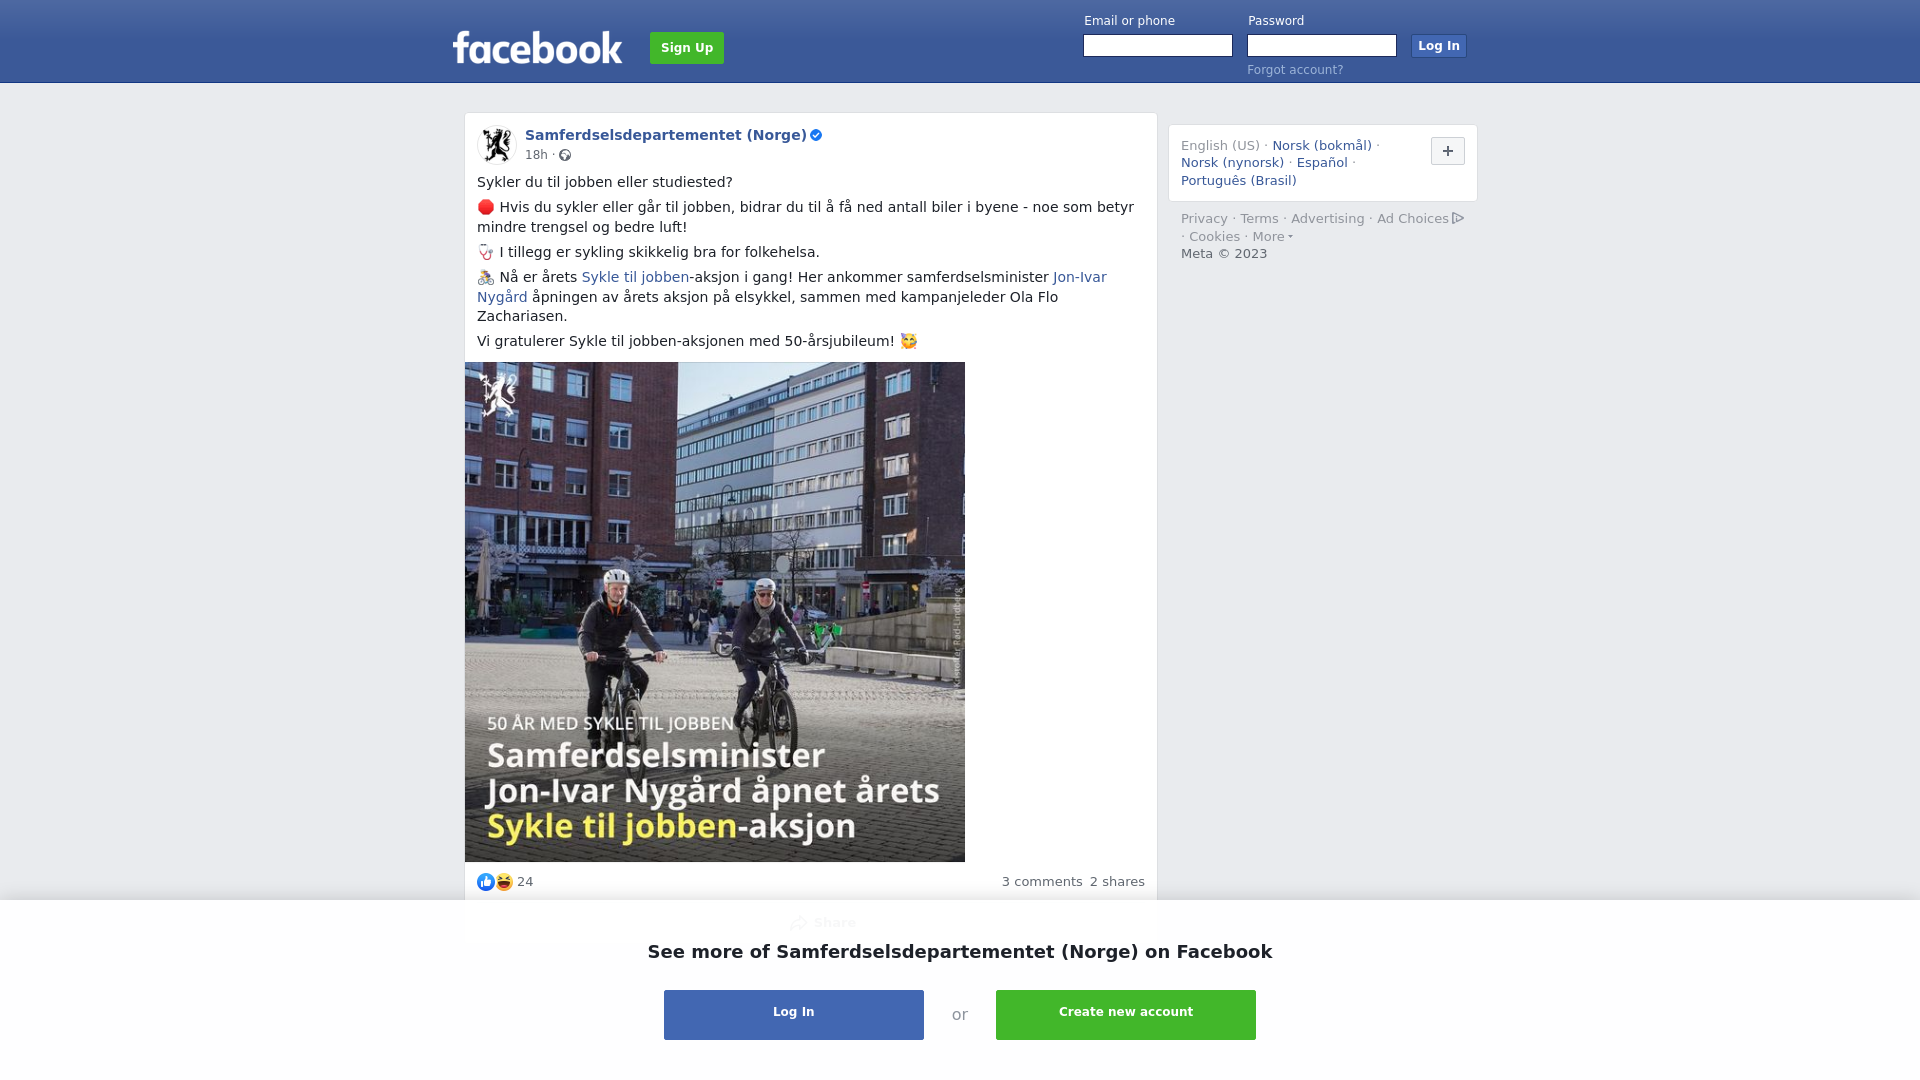Click the Like reaction icon
This screenshot has width=1920, height=1080.
coord(486,882)
